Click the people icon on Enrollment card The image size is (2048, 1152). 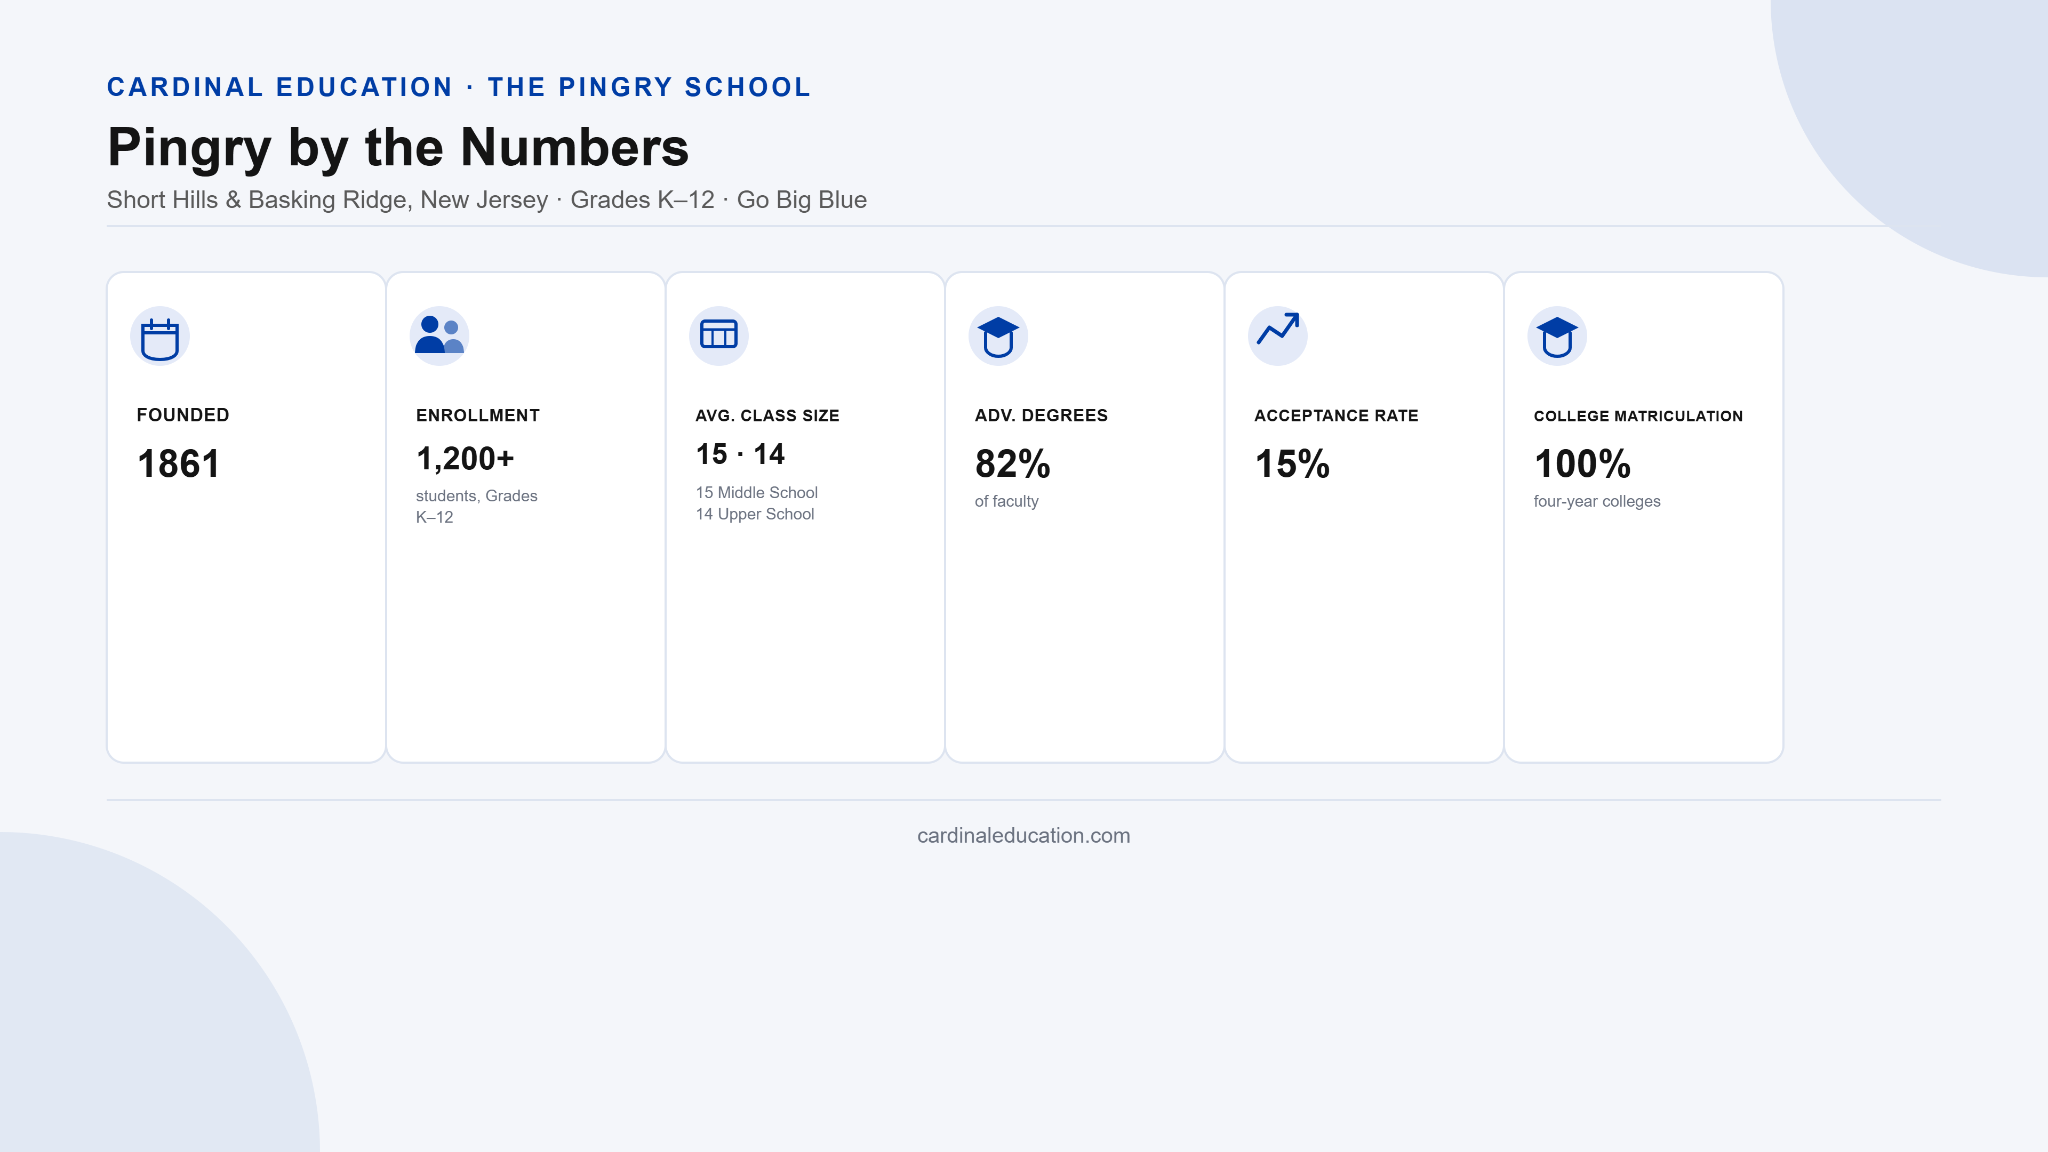(439, 337)
